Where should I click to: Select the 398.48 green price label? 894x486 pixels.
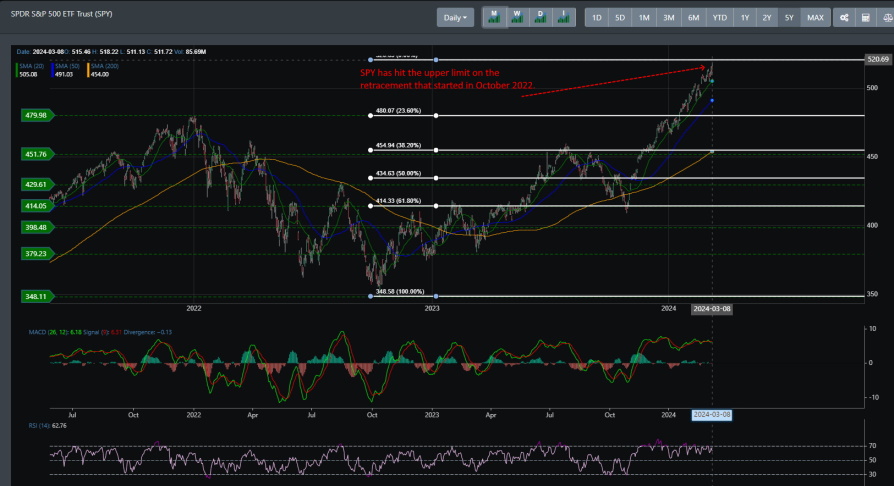[x=36, y=228]
